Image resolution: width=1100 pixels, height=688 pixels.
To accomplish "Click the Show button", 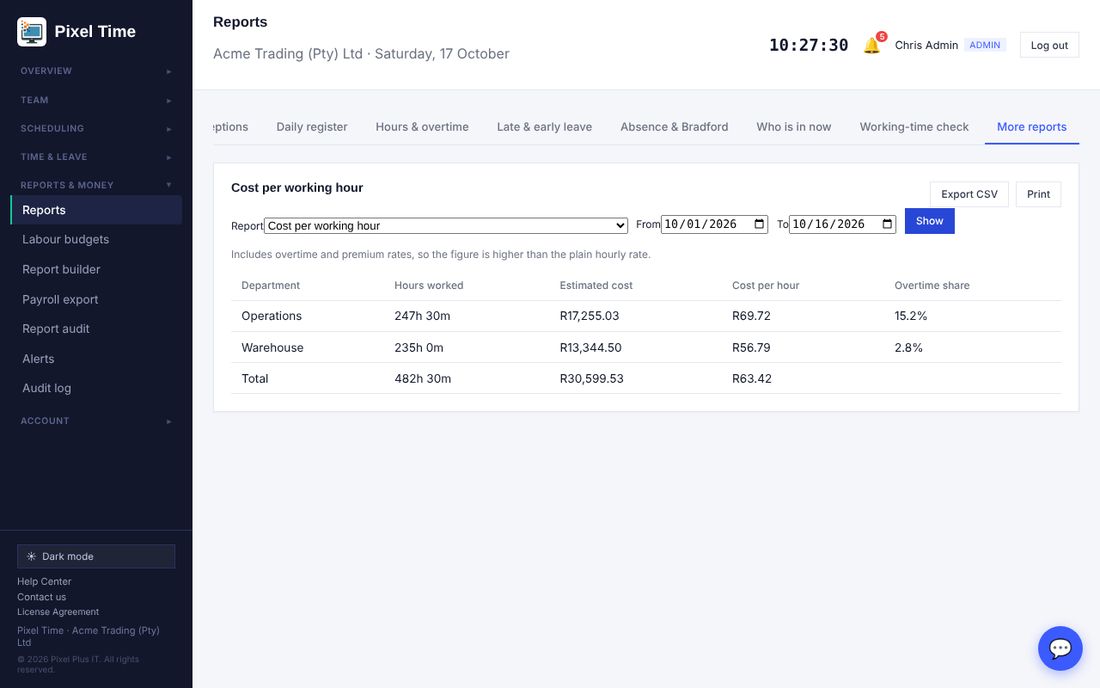I will [x=930, y=221].
